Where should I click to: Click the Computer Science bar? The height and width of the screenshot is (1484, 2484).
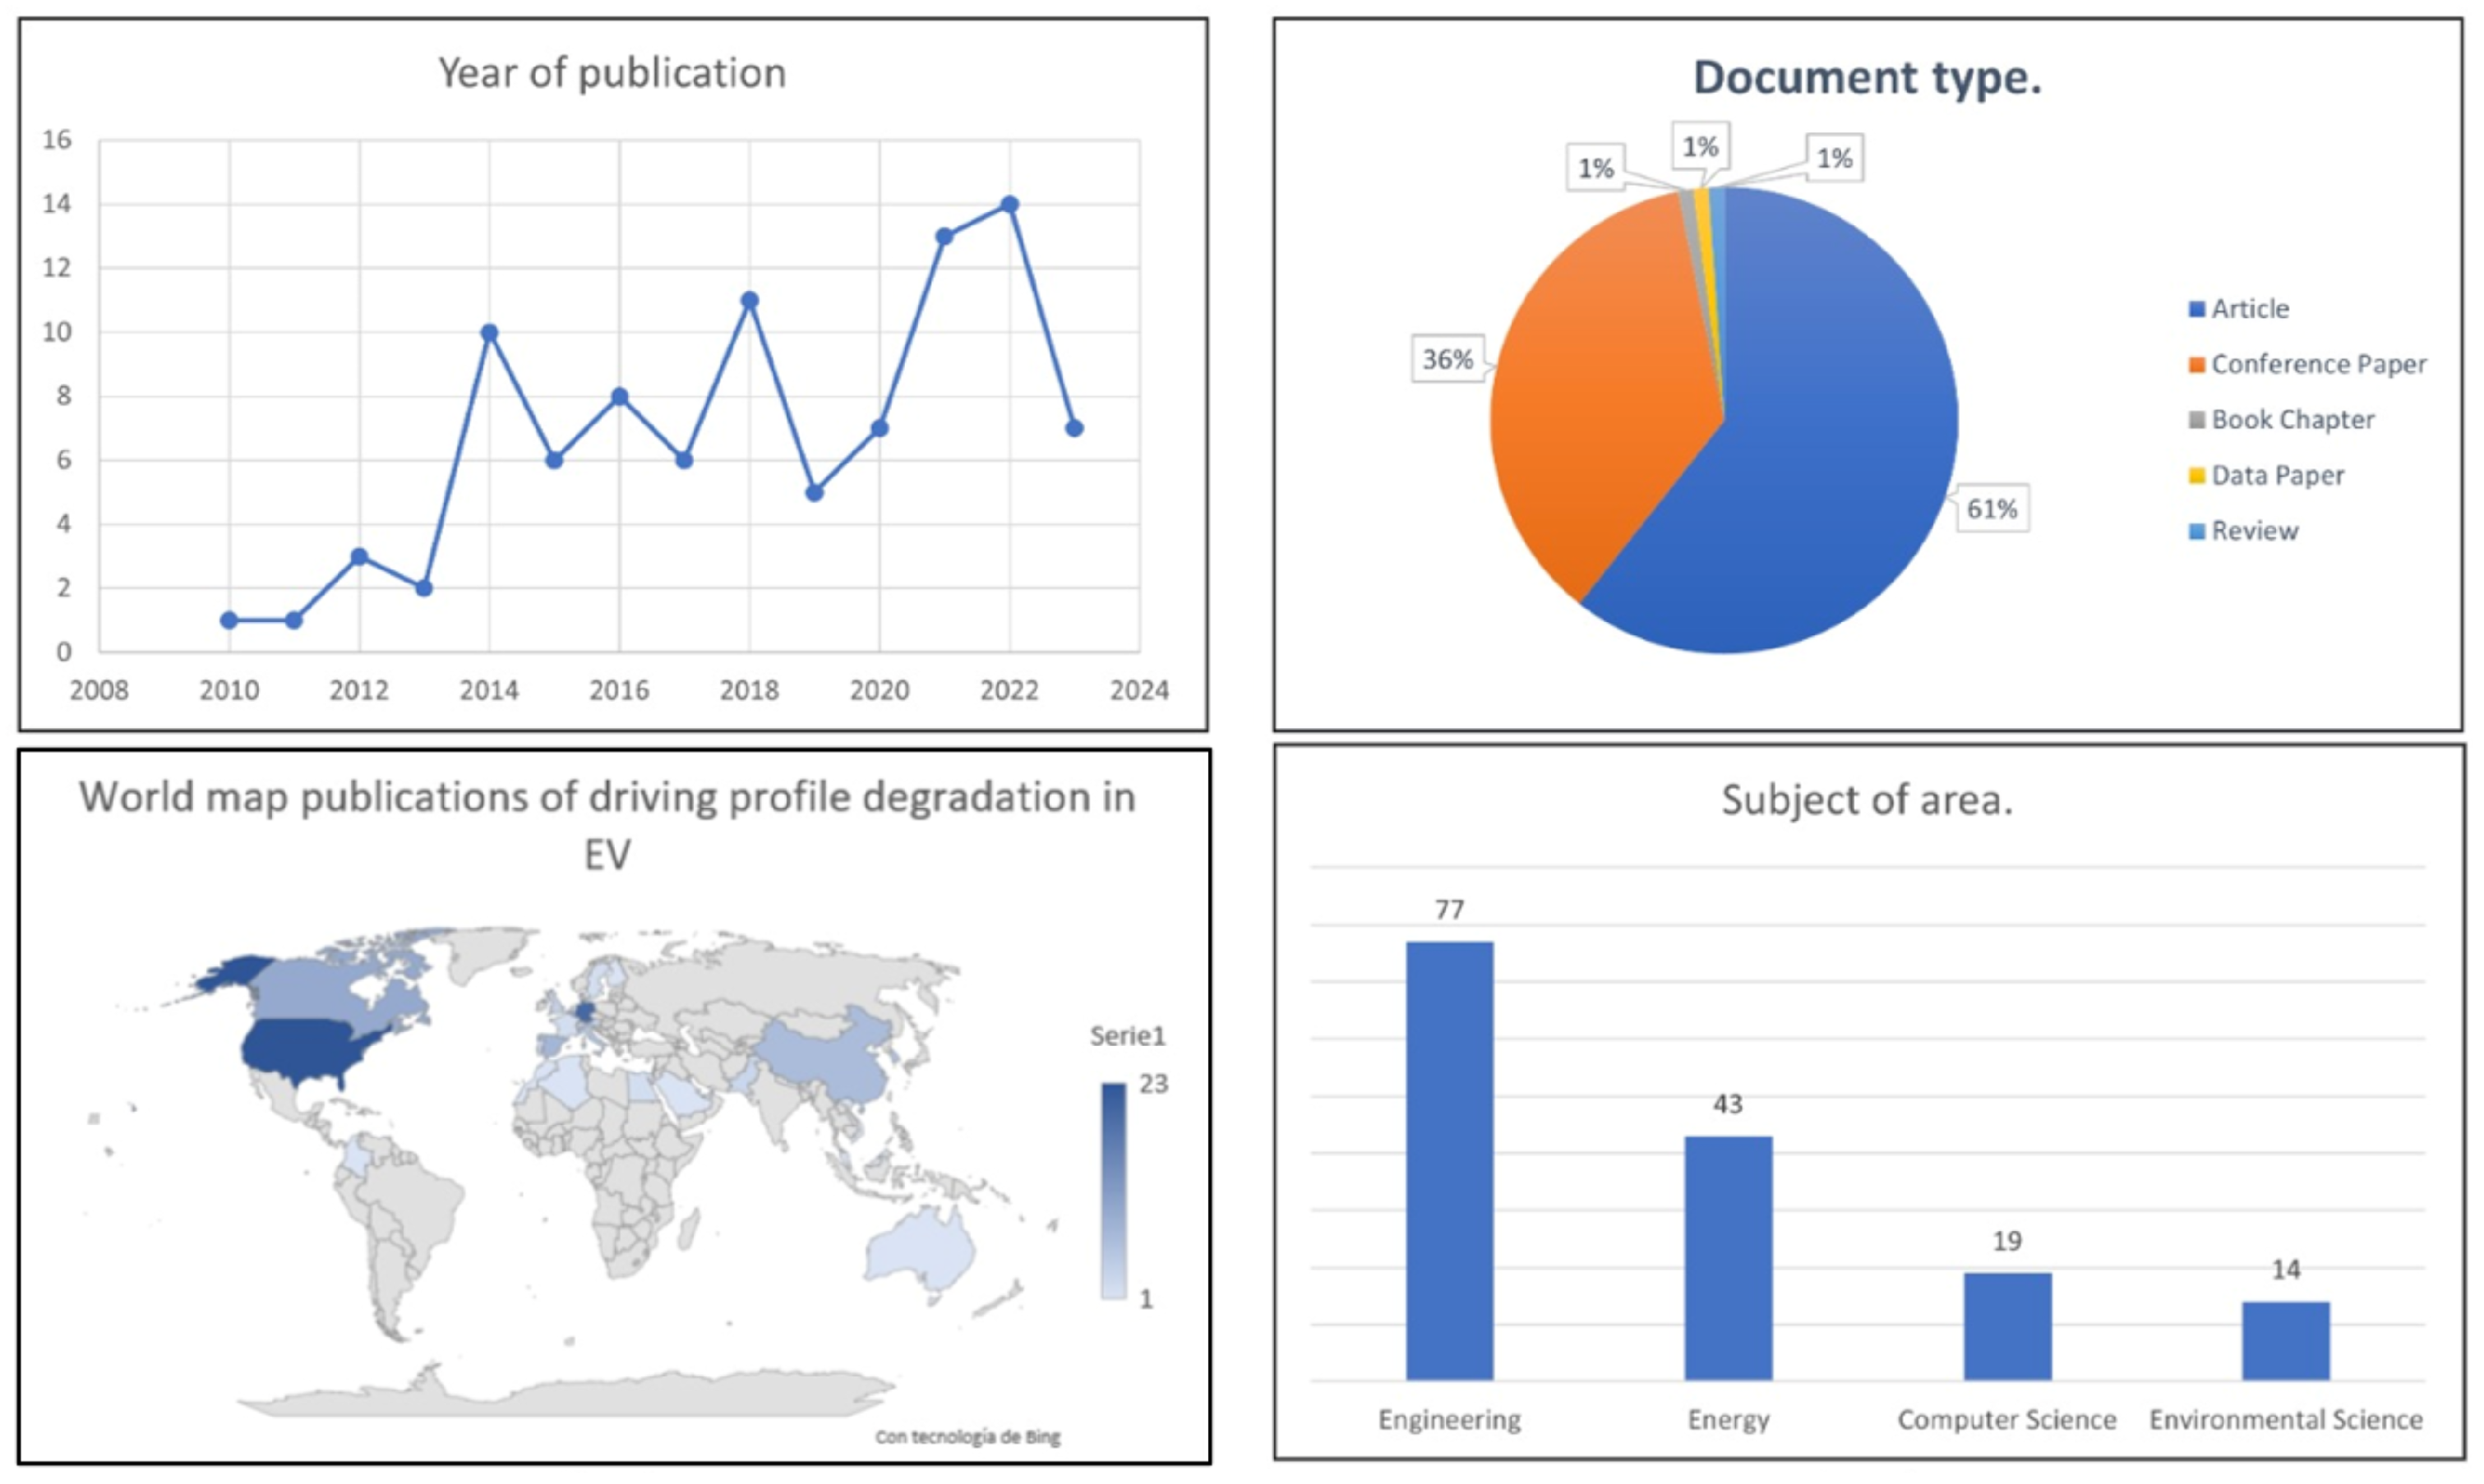[x=2007, y=1326]
